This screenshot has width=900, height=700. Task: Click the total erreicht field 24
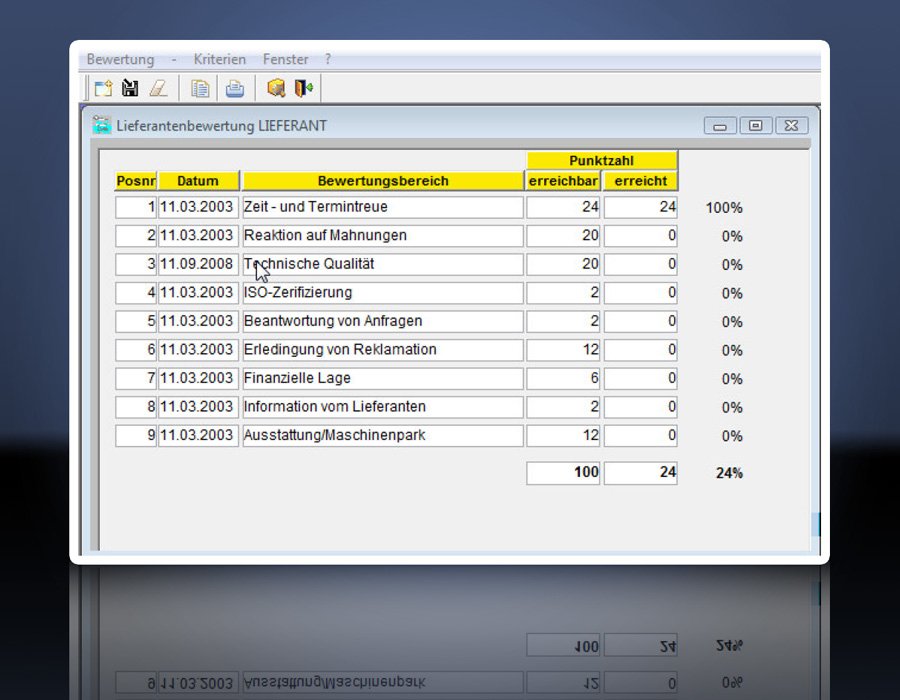pos(641,473)
